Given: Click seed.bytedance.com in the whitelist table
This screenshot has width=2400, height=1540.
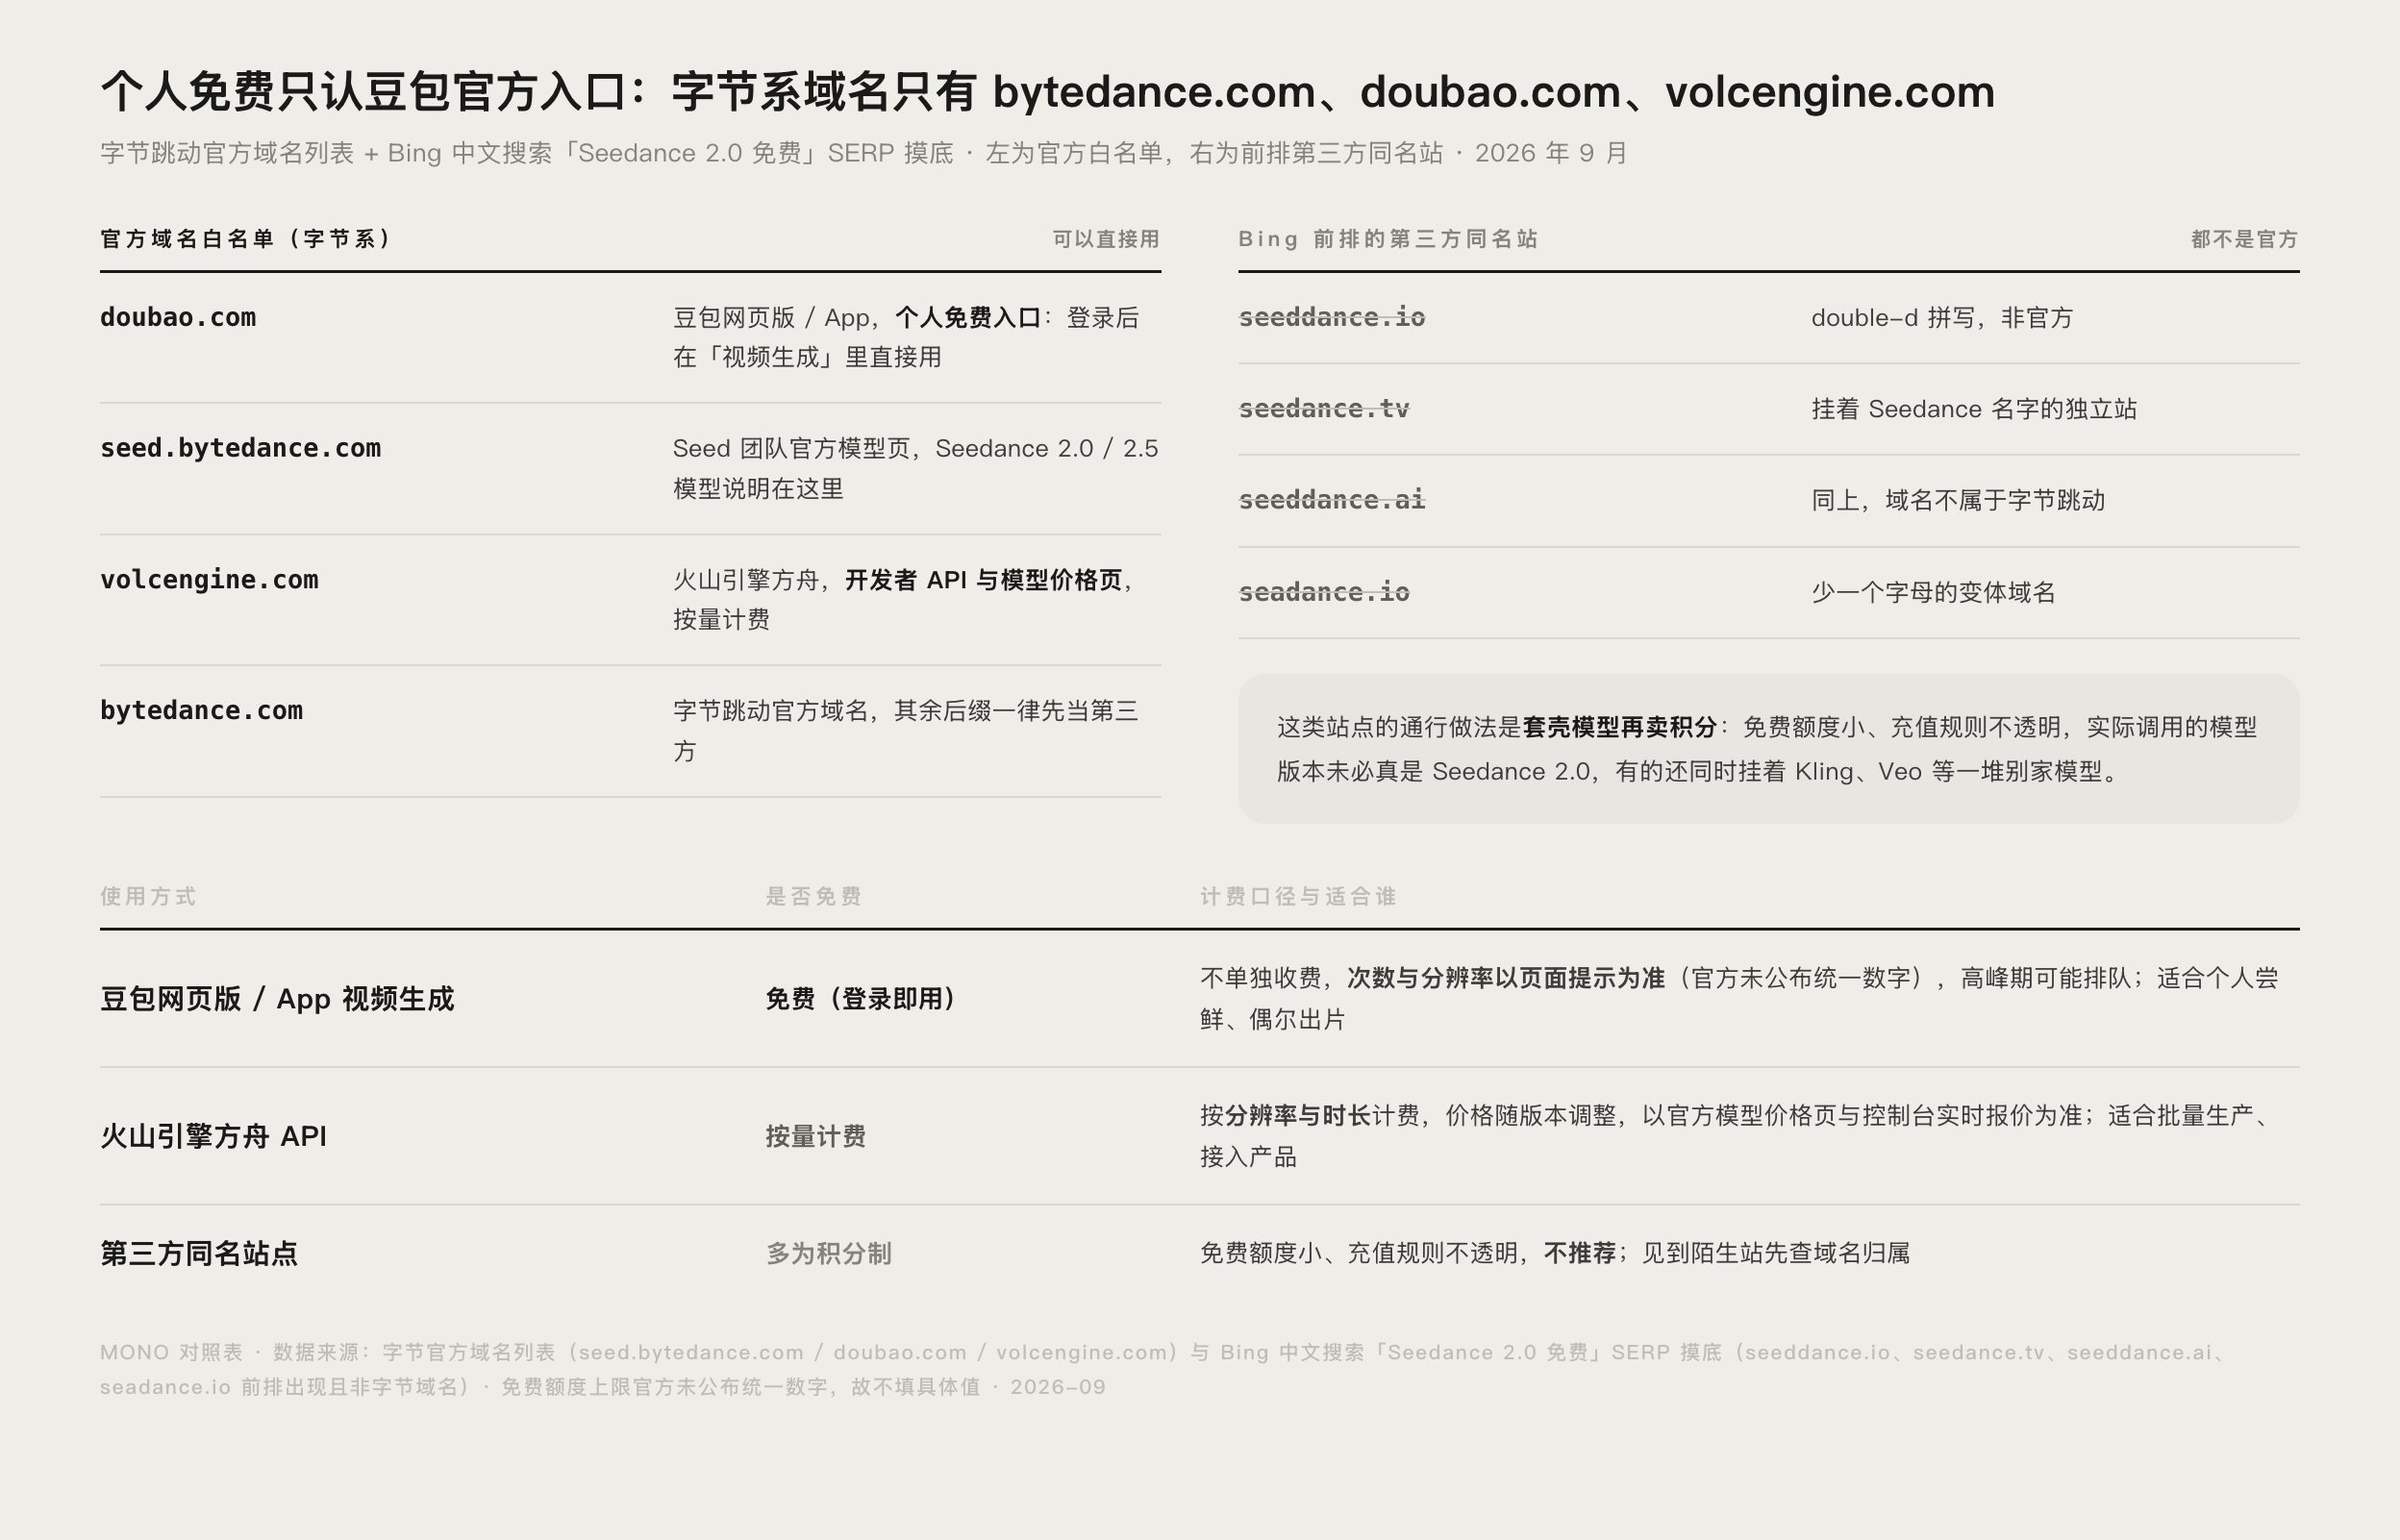Looking at the screenshot, I should pyautogui.click(x=240, y=449).
